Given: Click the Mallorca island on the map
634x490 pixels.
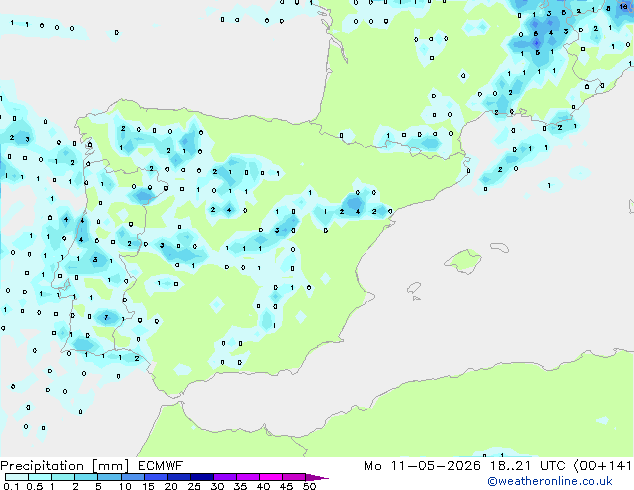Looking at the screenshot, I should [463, 261].
